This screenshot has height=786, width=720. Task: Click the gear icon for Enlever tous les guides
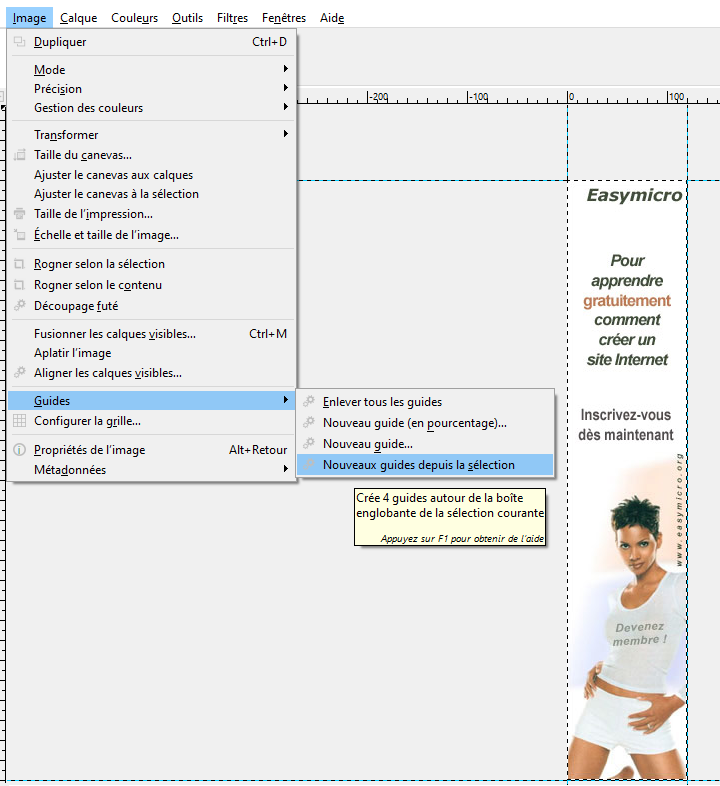point(309,402)
